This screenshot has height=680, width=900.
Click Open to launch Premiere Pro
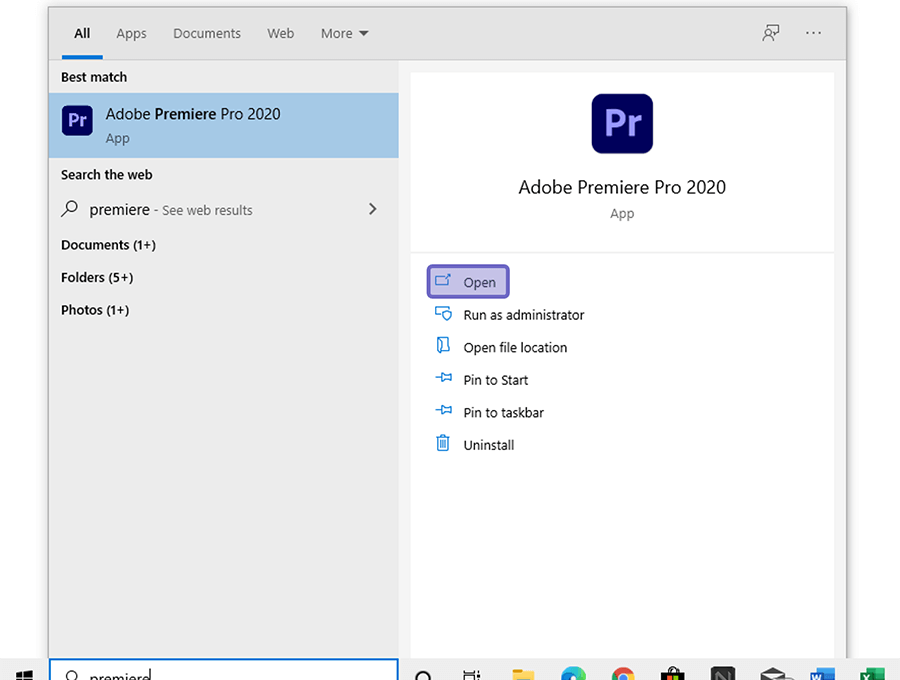click(468, 282)
